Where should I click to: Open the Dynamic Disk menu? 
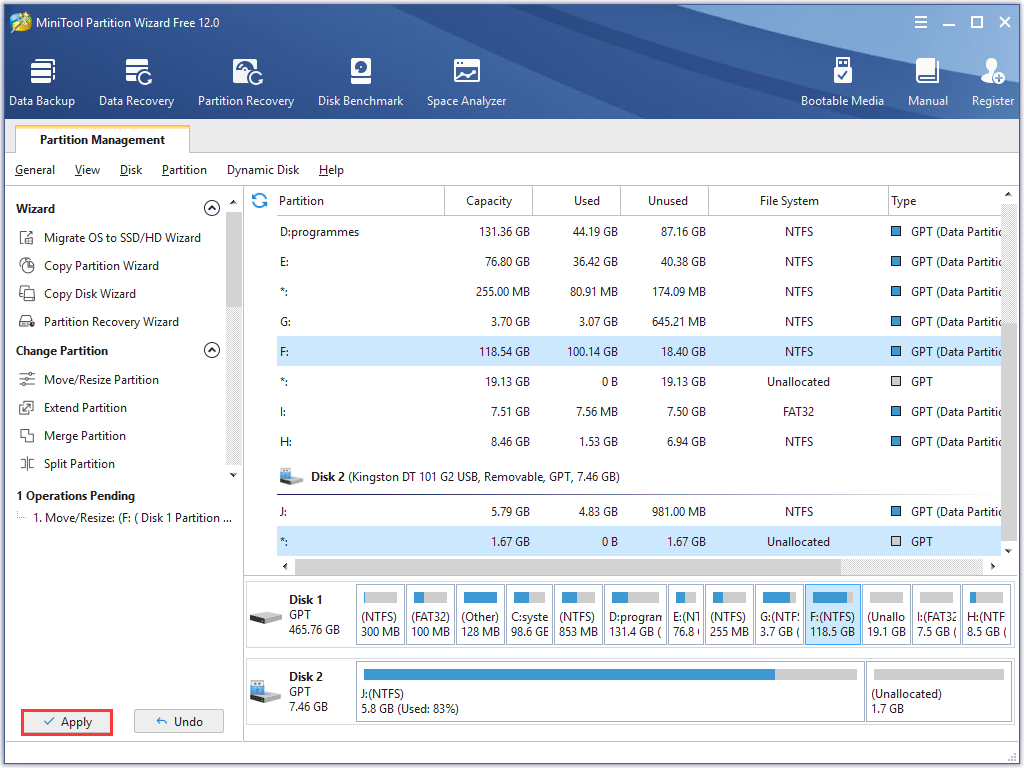(x=263, y=170)
